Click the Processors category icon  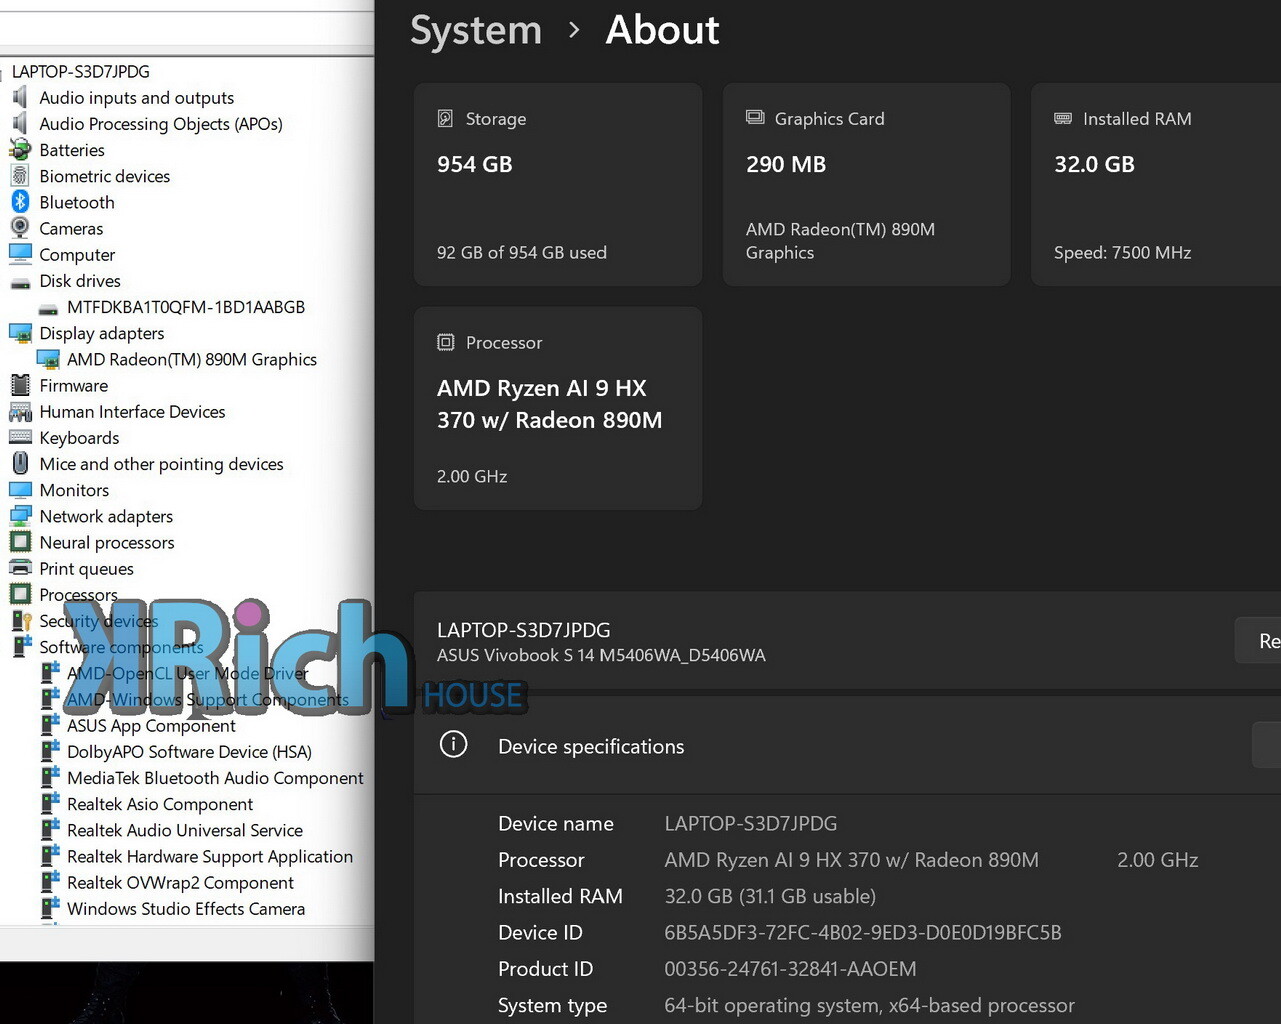coord(20,594)
